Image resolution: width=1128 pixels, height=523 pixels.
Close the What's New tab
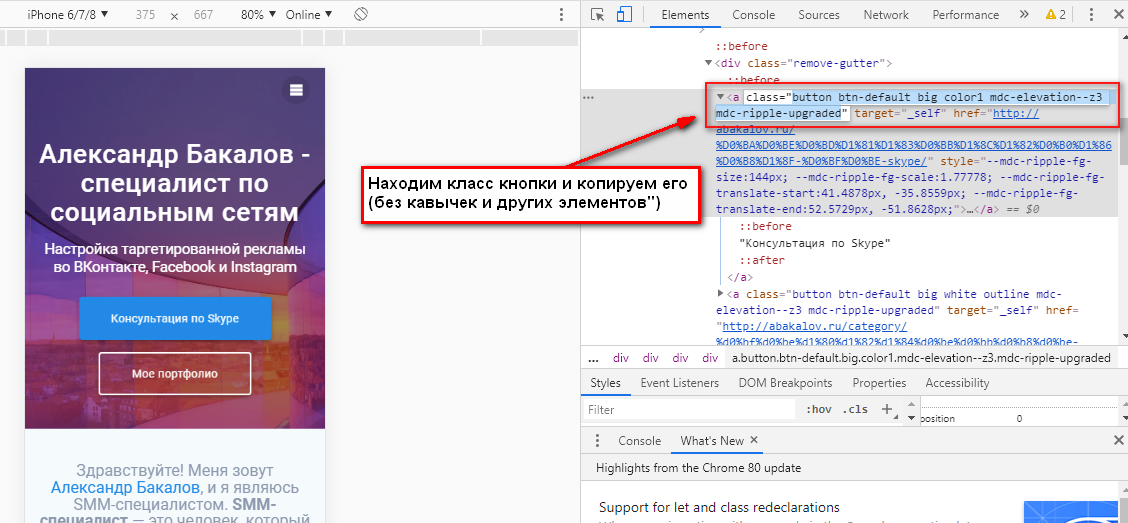(x=753, y=440)
